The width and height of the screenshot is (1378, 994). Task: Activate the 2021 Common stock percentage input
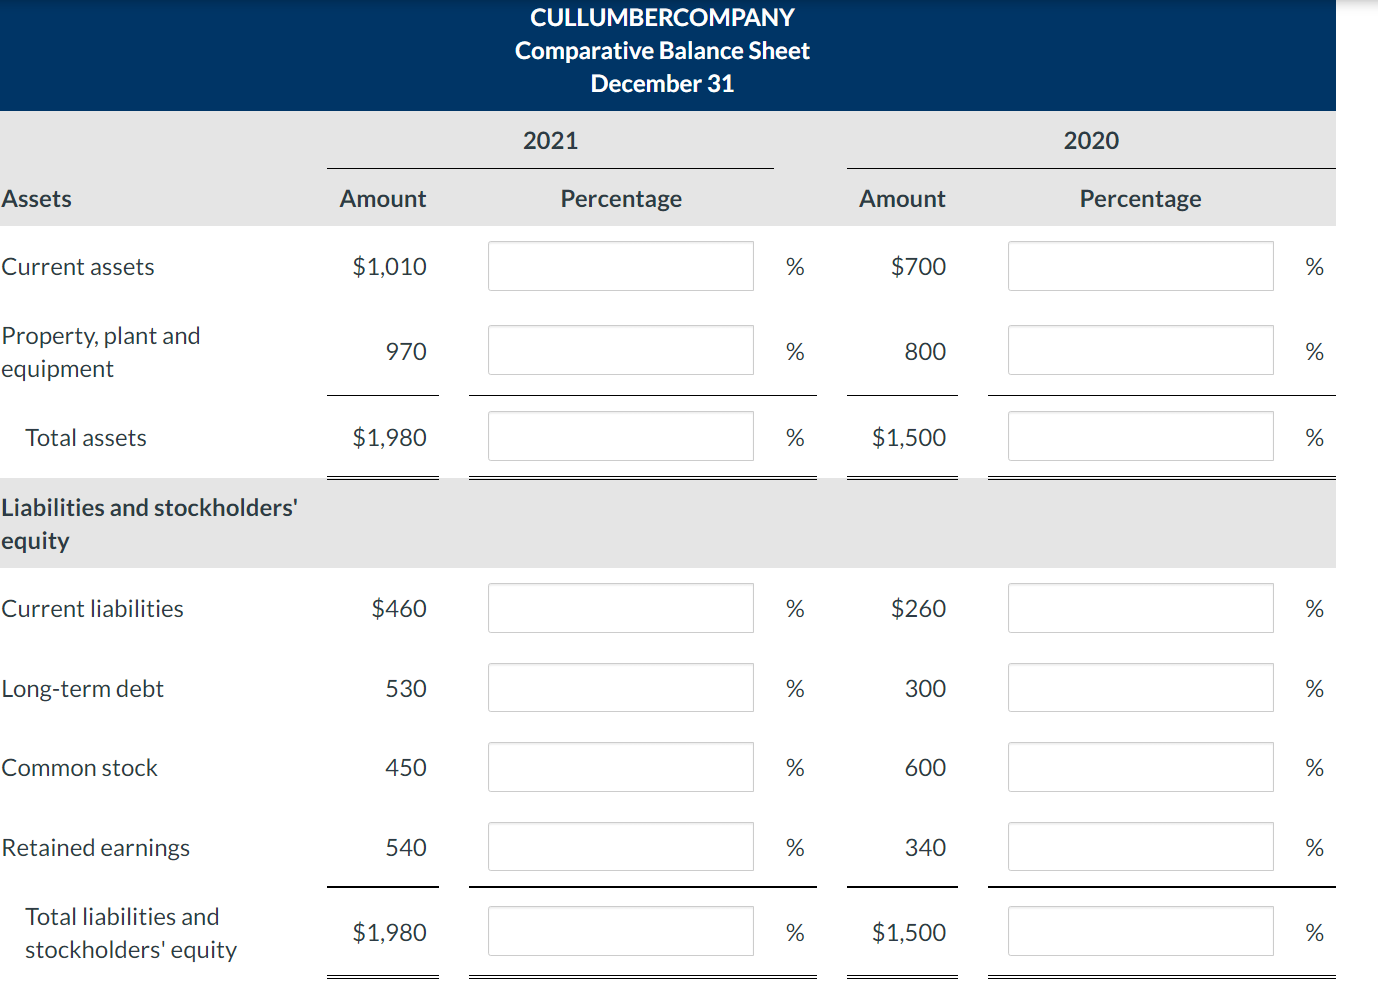[x=621, y=767]
